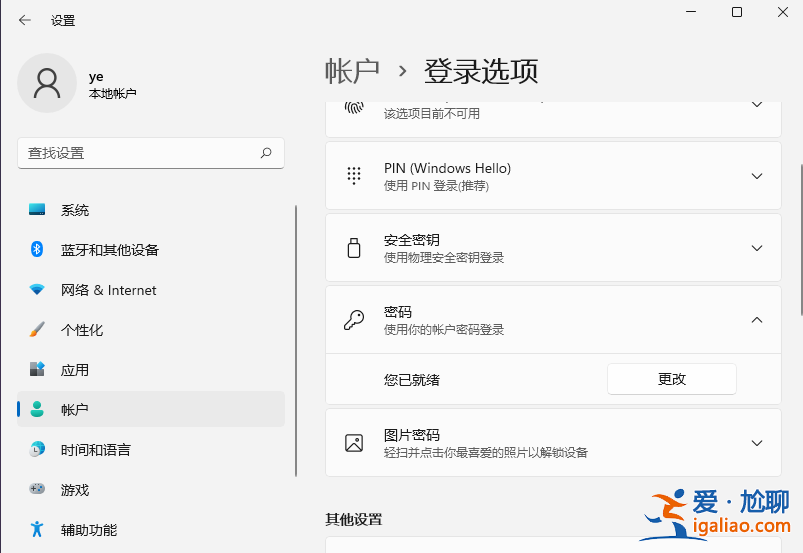Click the 您已就绪 status text
Screen dimensions: 803x553
click(412, 379)
